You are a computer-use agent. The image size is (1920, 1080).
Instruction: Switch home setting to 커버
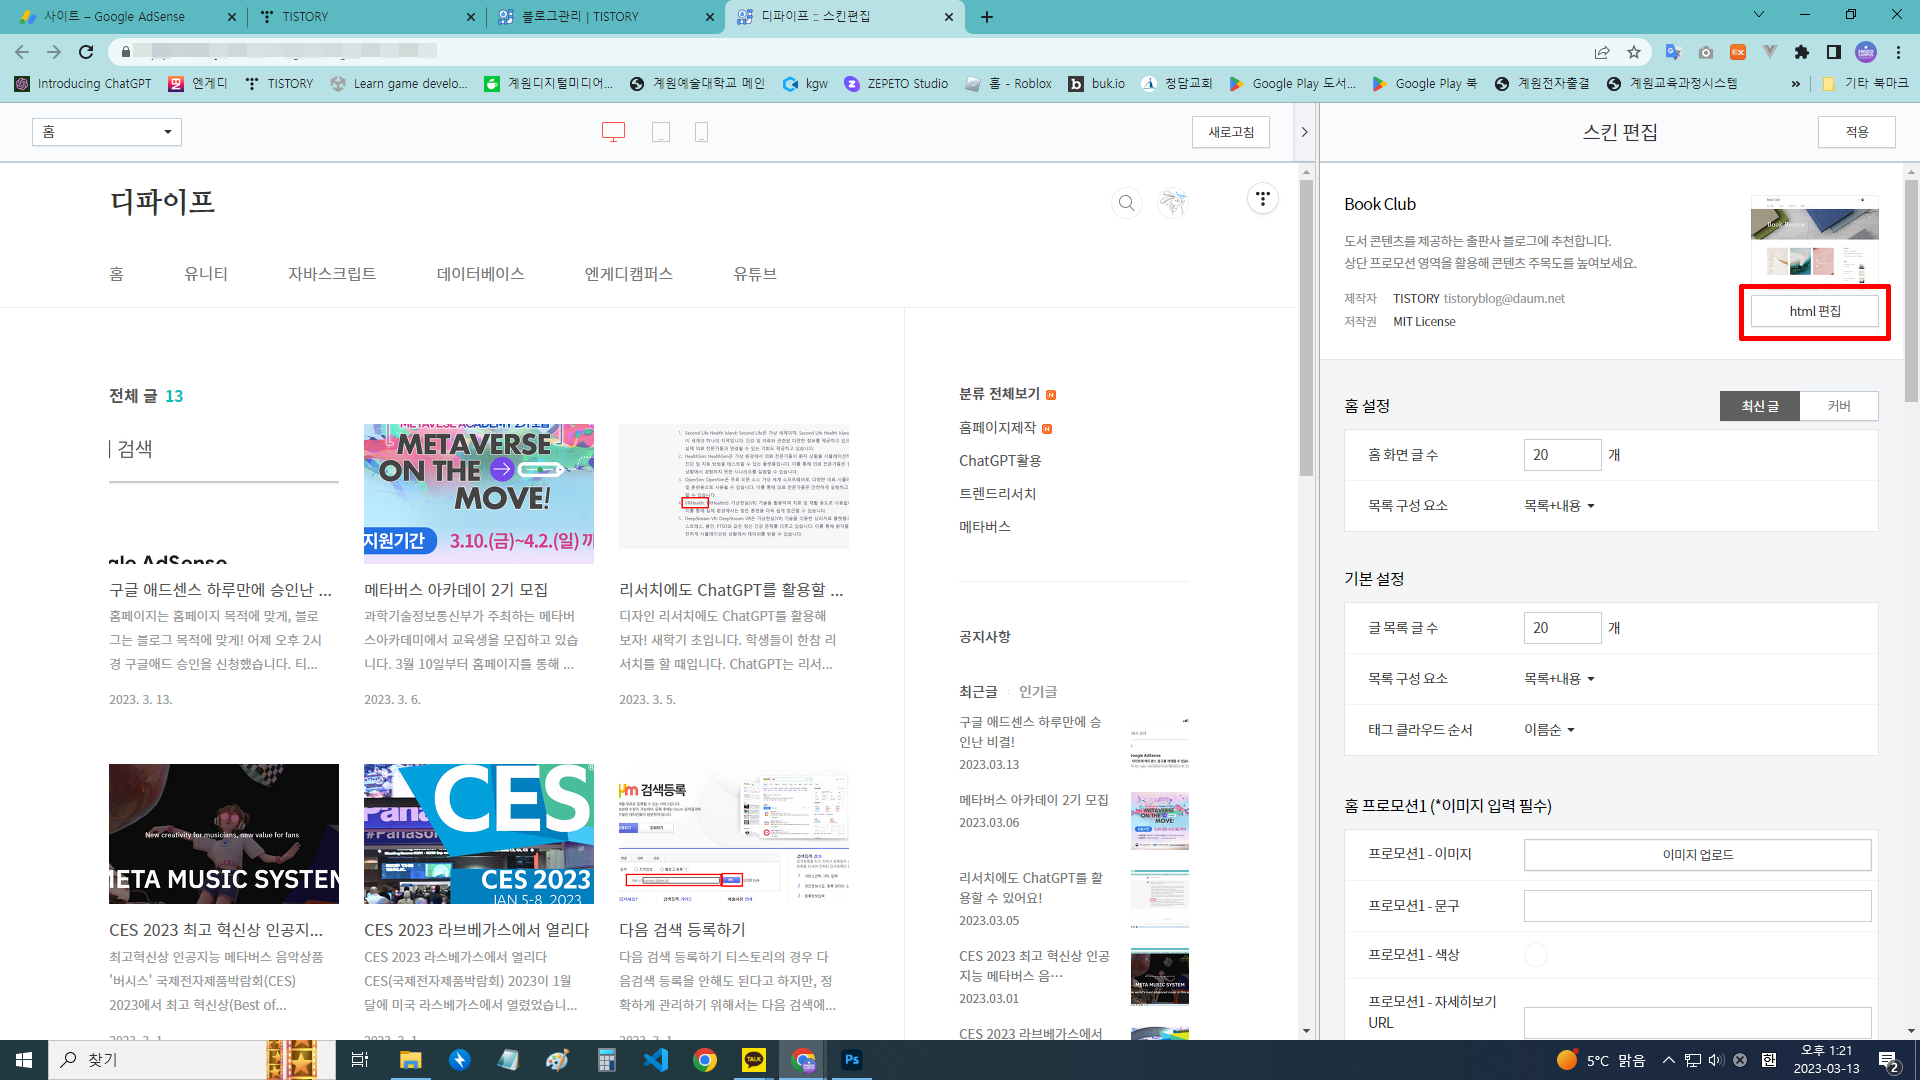[1839, 406]
